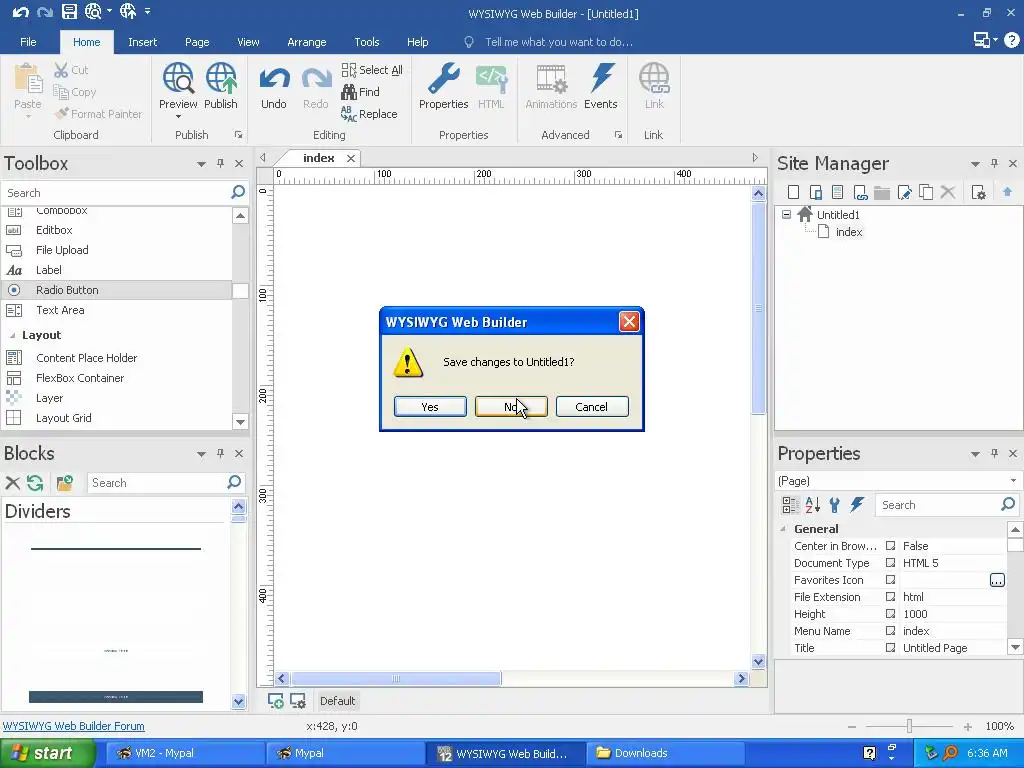Toggle checkbox beside Center in Browser property

(x=890, y=546)
